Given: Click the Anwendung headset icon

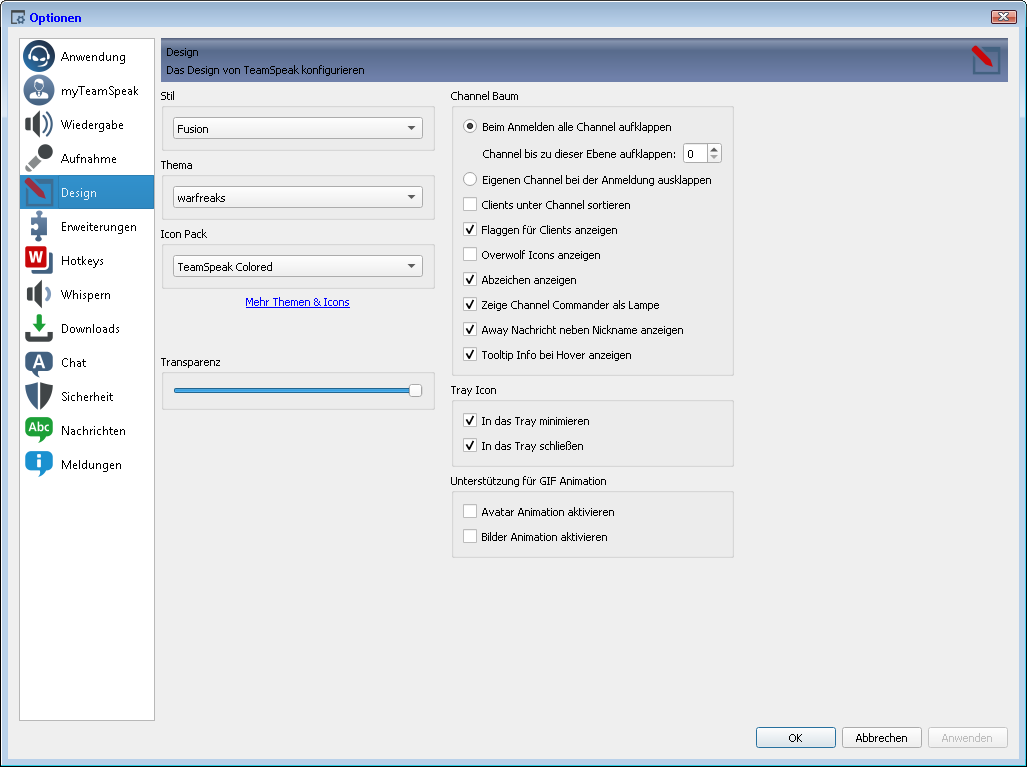Looking at the screenshot, I should [x=39, y=56].
